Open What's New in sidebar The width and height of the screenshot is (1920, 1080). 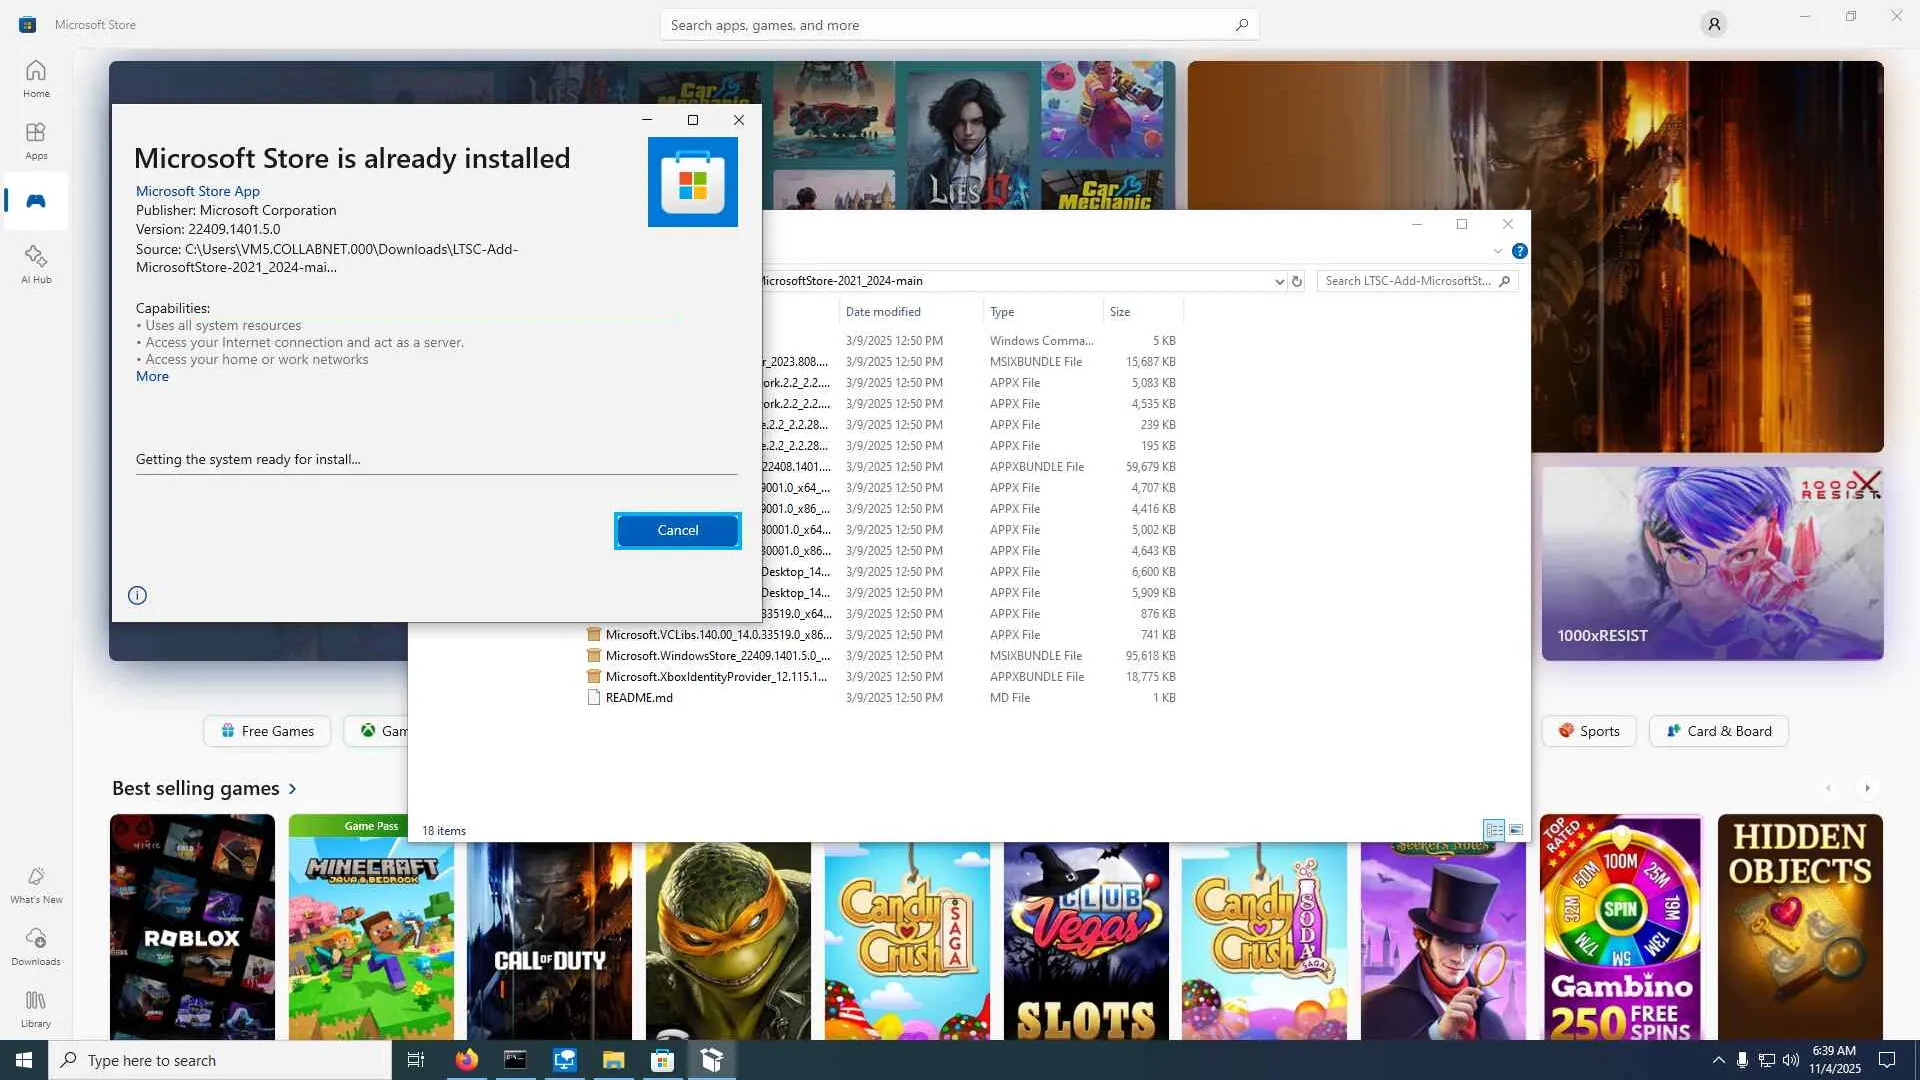pyautogui.click(x=36, y=886)
